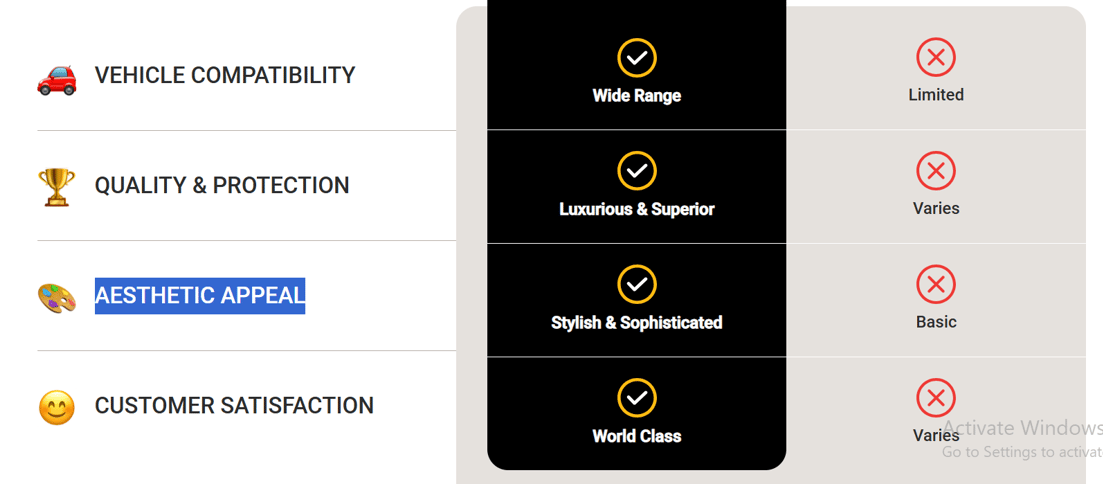Click the yellow checkmark above Luxurious & Superior
Viewport: 1103px width, 484px height.
tap(637, 171)
